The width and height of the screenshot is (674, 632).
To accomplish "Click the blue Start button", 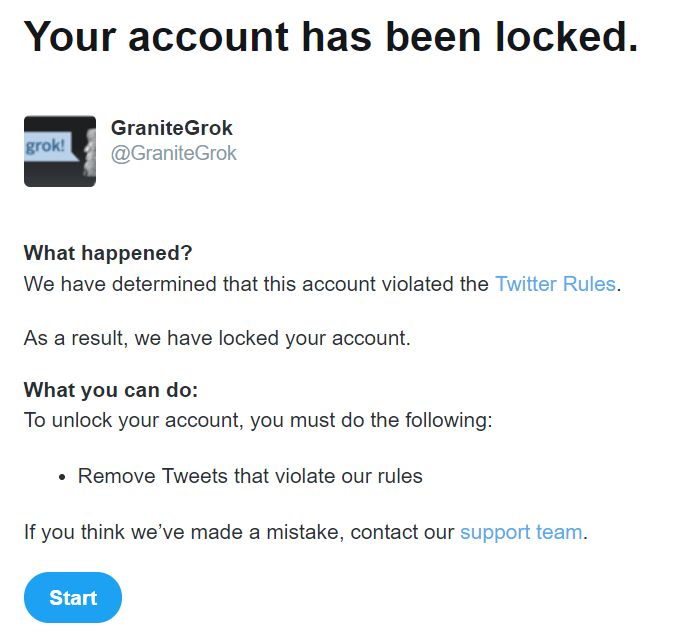I will tap(73, 598).
